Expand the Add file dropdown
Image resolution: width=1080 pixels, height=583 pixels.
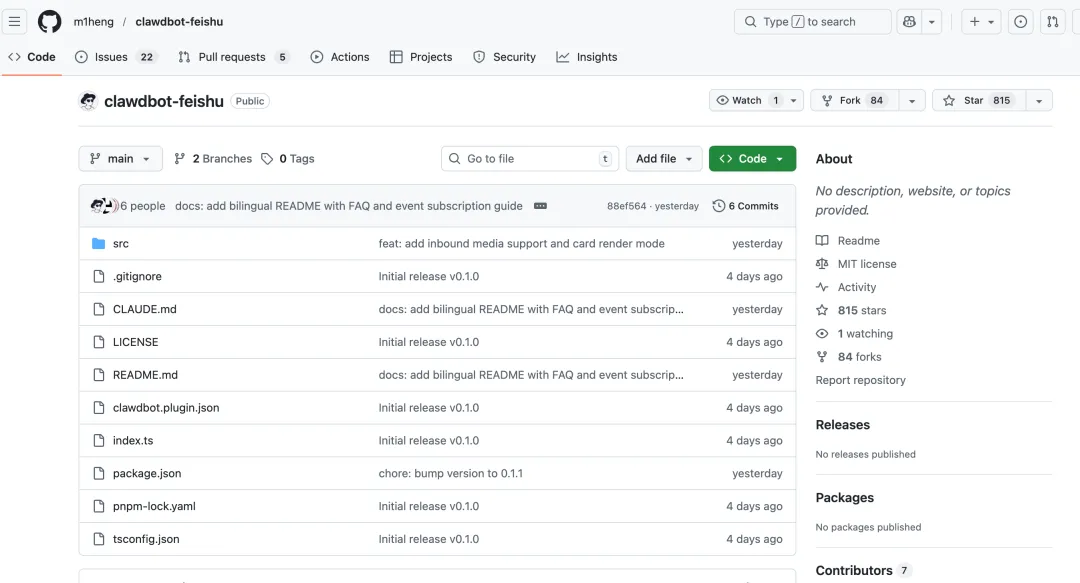tap(664, 158)
